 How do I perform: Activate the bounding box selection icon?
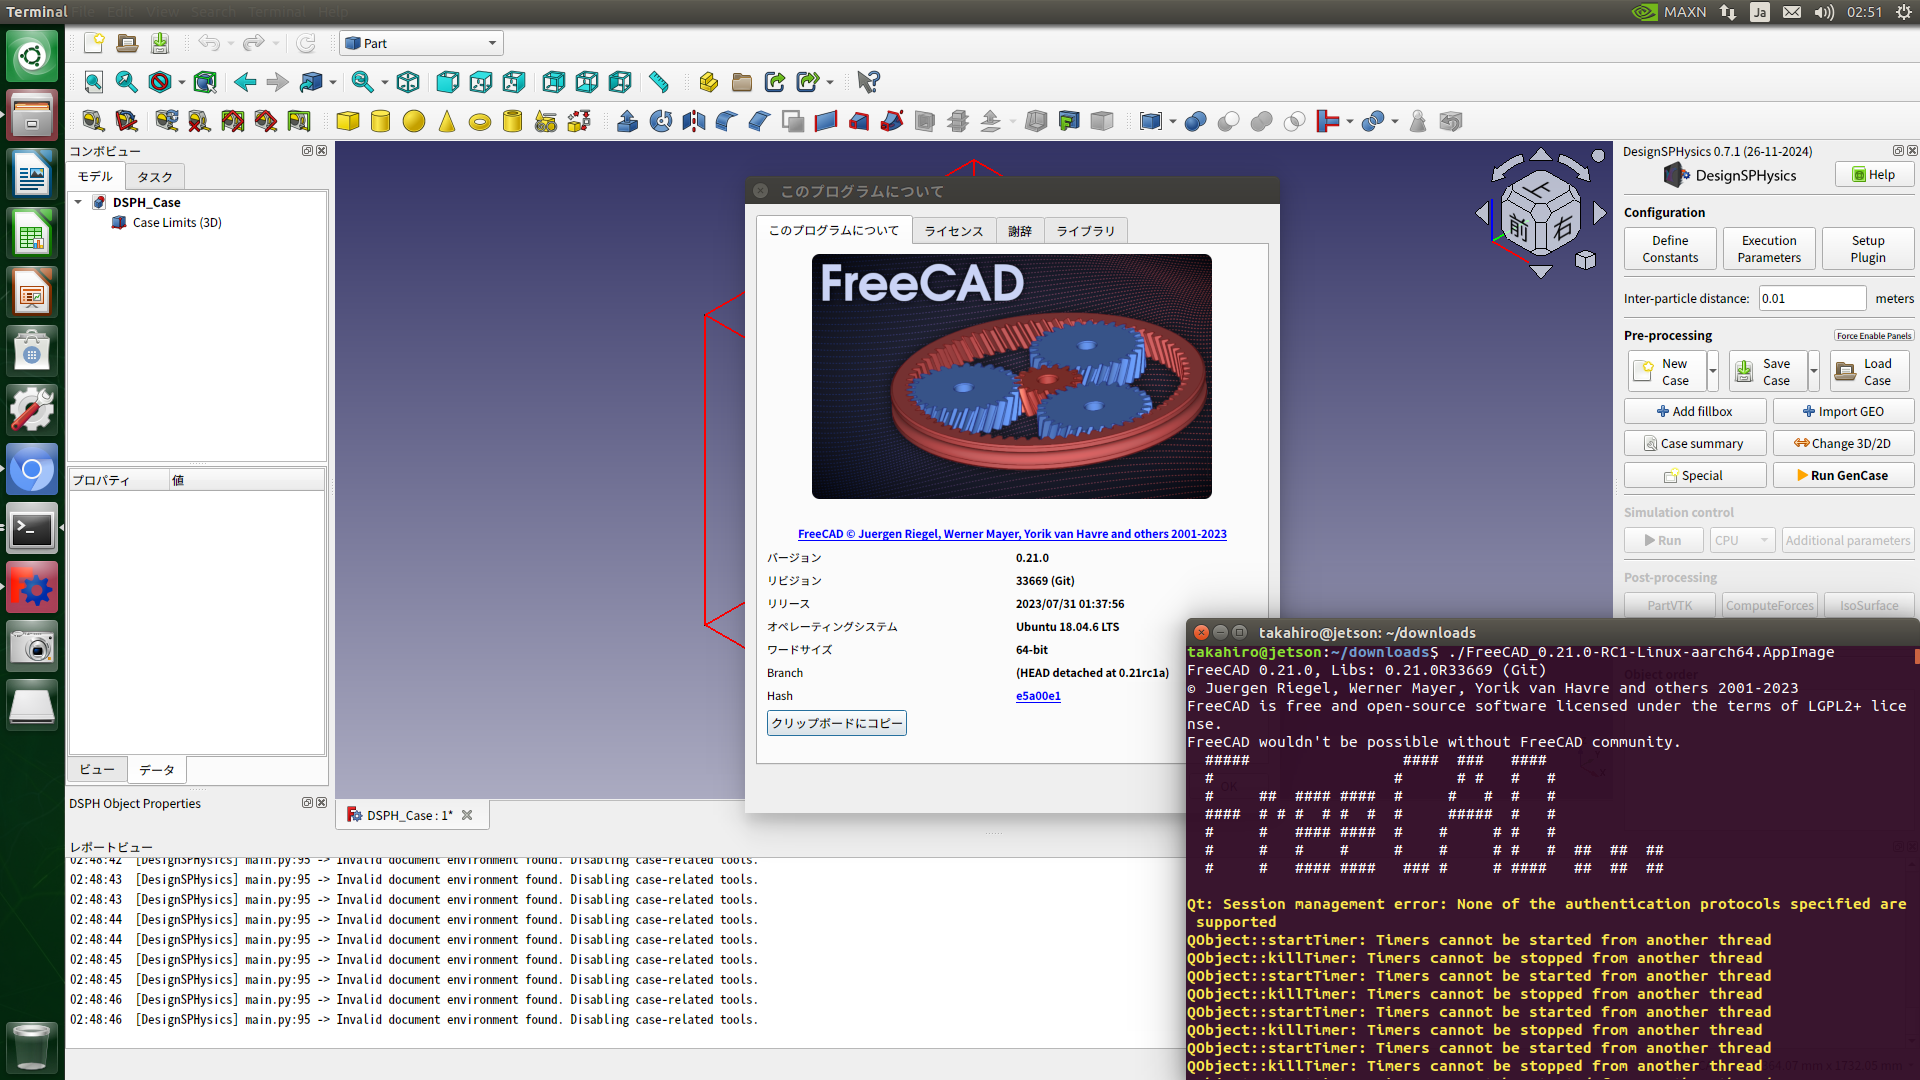(205, 82)
